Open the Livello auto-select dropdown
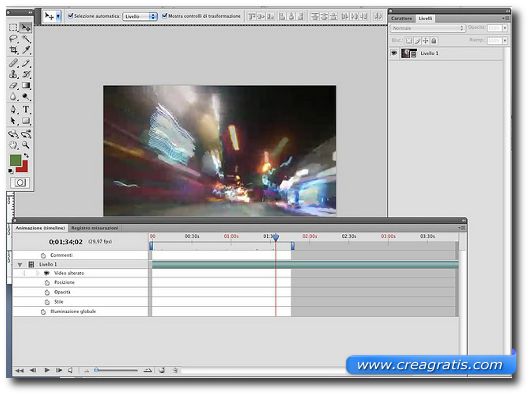Viewport: 530px width, 396px height. click(x=140, y=16)
